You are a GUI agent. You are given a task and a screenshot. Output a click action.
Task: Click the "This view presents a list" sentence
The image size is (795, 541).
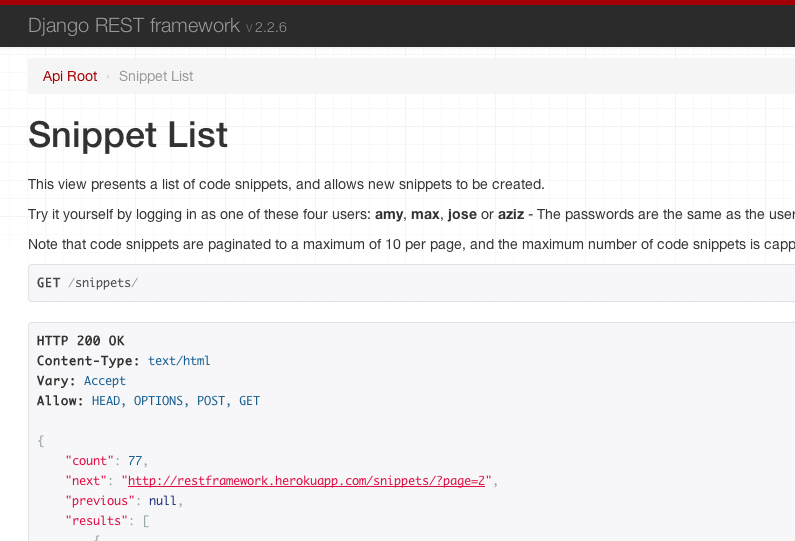(x=286, y=184)
